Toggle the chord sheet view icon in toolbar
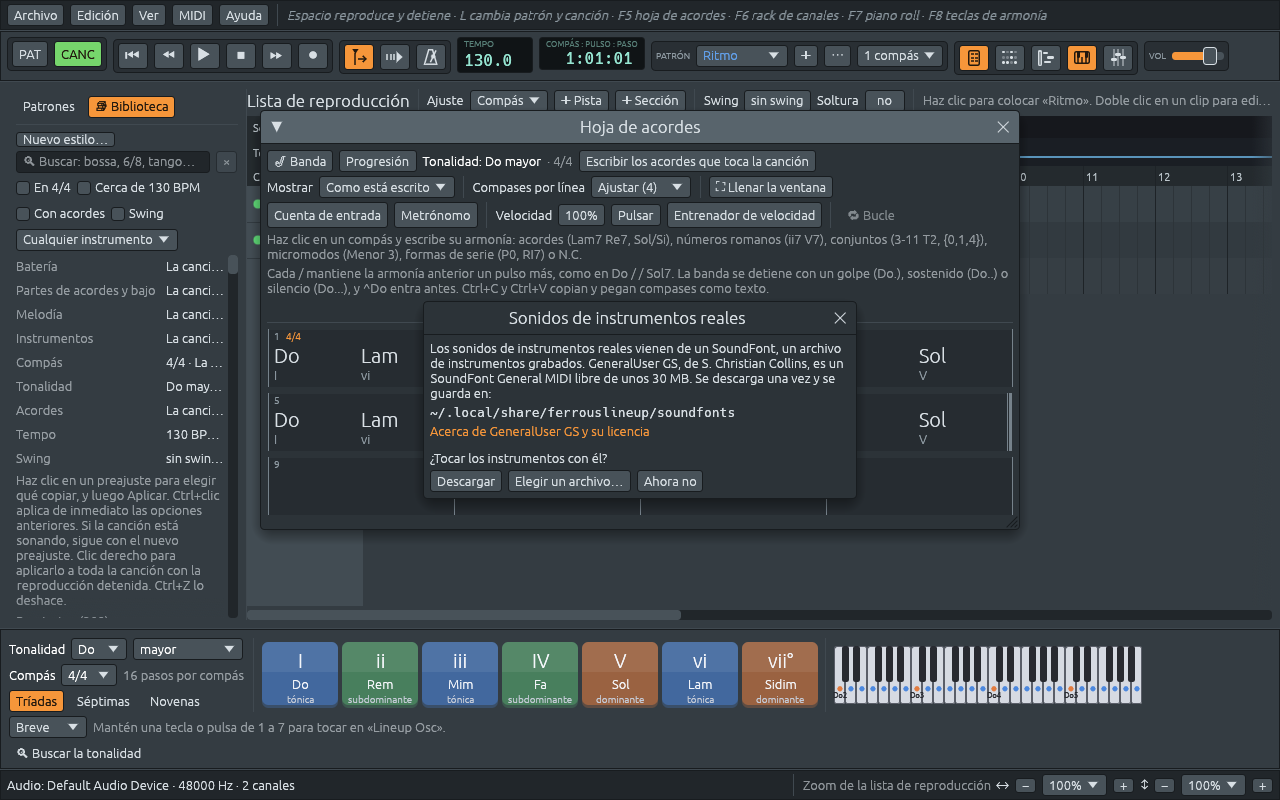Image resolution: width=1280 pixels, height=800 pixels. click(973, 58)
